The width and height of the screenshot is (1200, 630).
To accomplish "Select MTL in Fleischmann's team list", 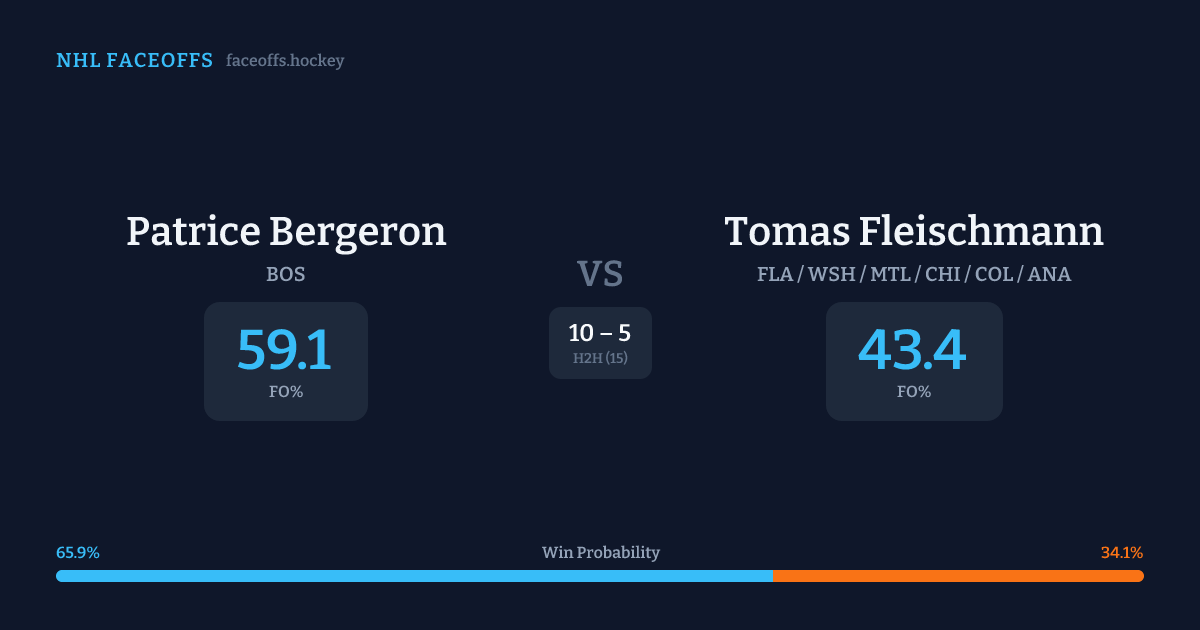I will pos(890,274).
